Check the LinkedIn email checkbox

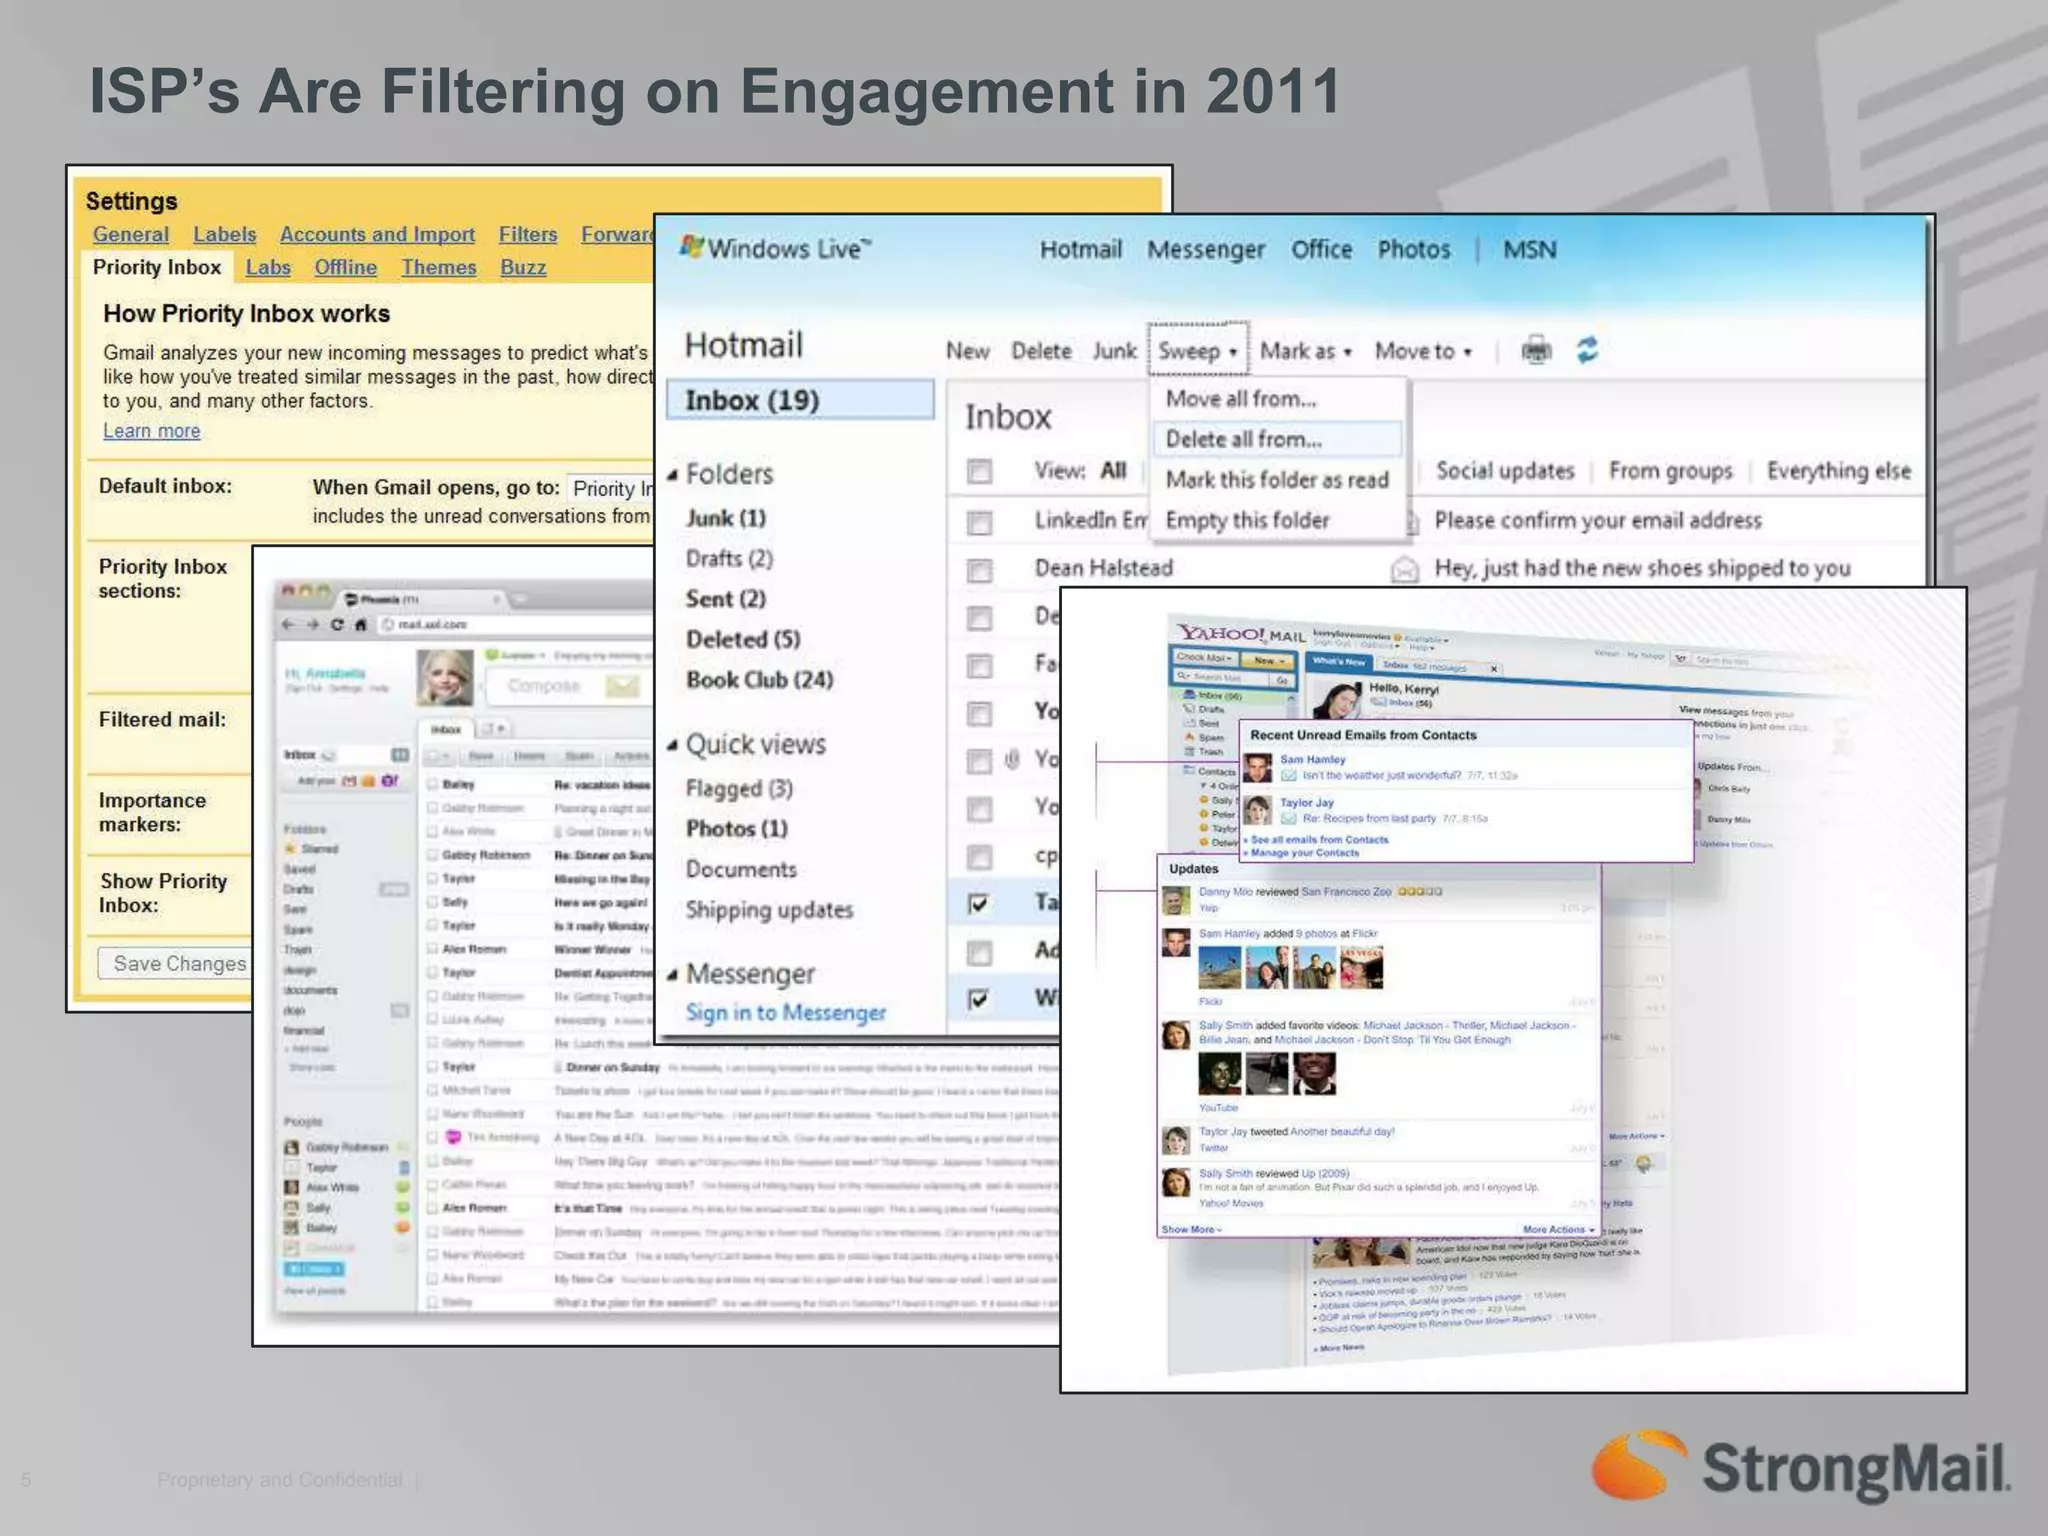coord(980,522)
